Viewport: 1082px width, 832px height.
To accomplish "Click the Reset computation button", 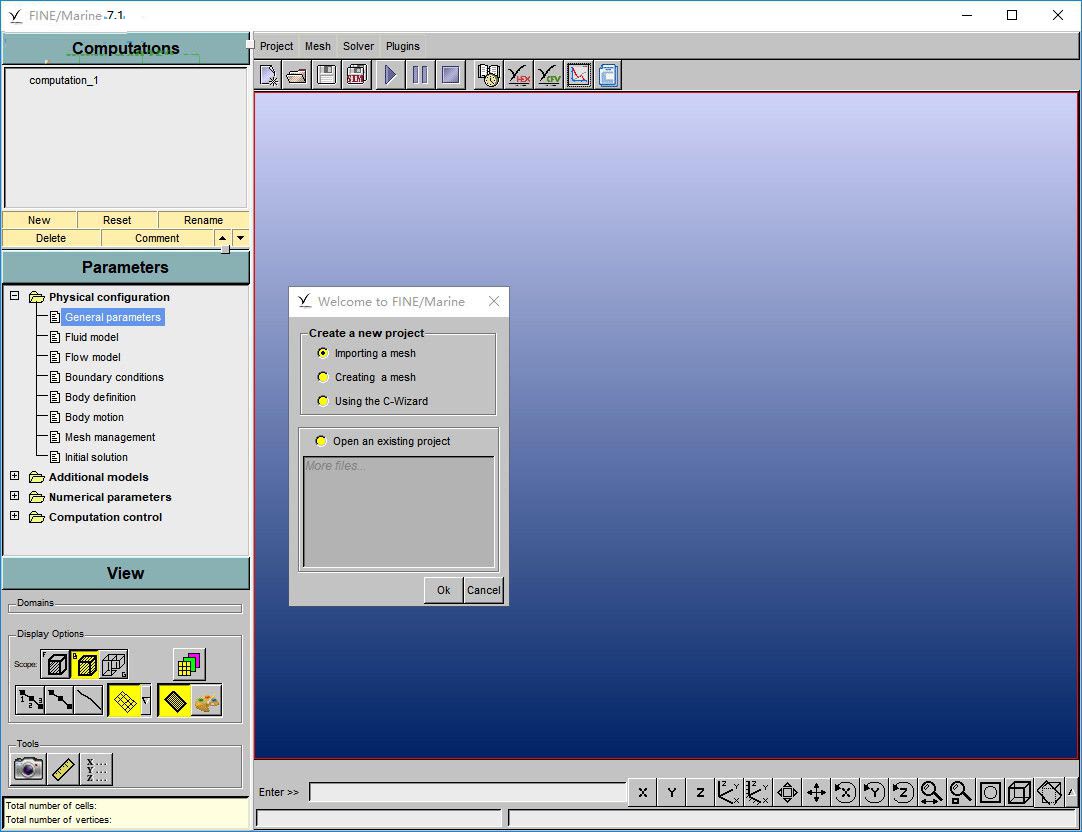I will (x=117, y=220).
